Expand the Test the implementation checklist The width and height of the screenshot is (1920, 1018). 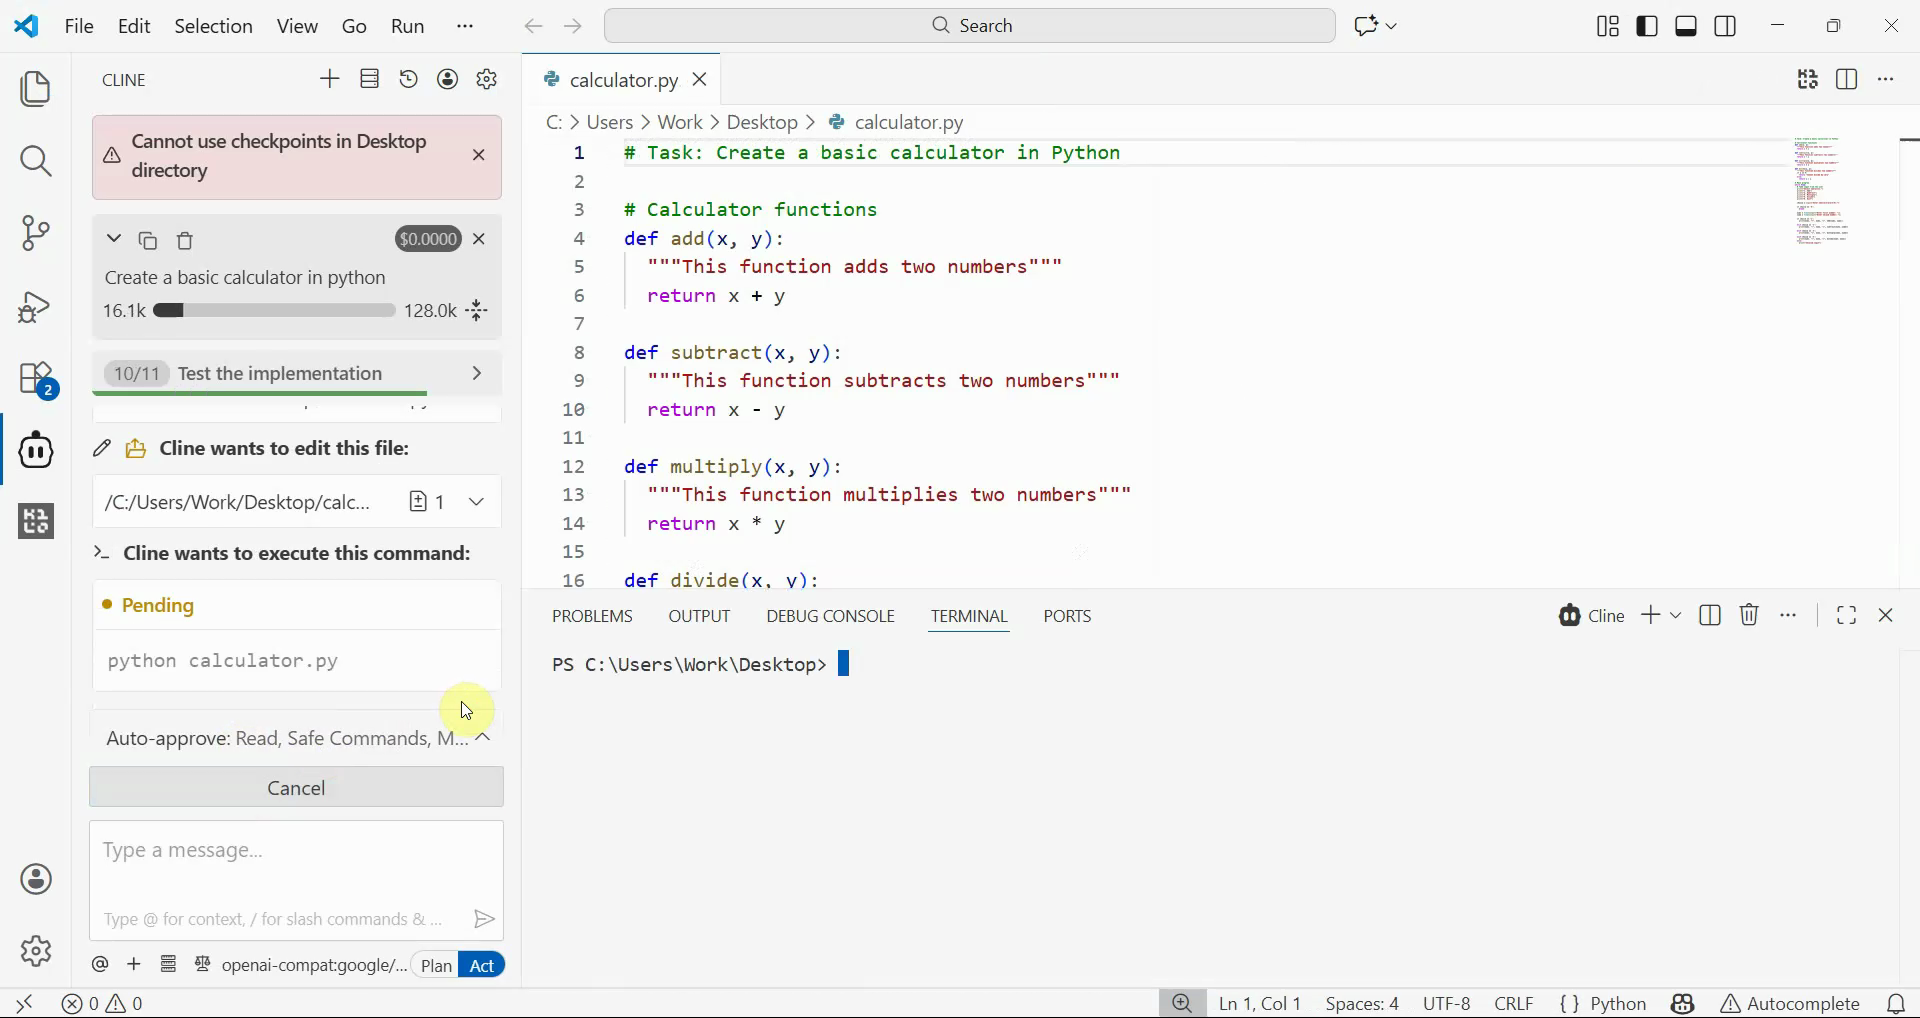477,373
